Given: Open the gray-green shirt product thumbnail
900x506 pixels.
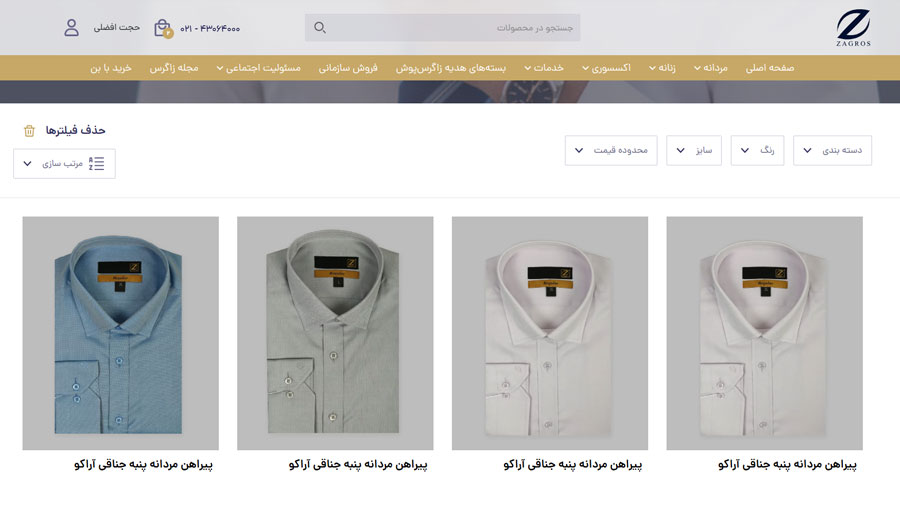Looking at the screenshot, I should click(335, 333).
